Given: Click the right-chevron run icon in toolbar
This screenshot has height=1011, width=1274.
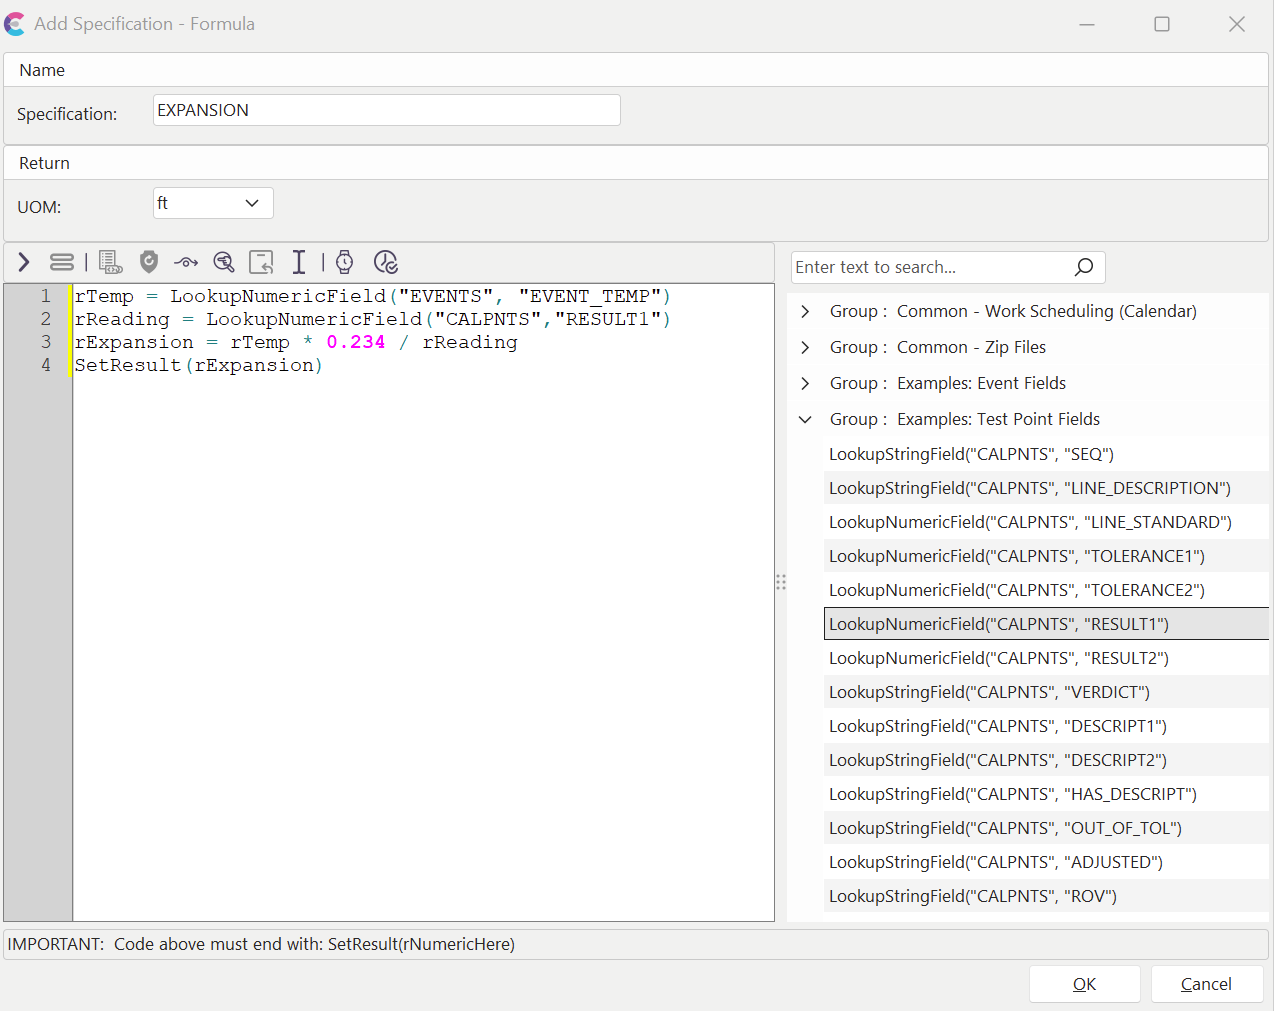Looking at the screenshot, I should pos(24,262).
